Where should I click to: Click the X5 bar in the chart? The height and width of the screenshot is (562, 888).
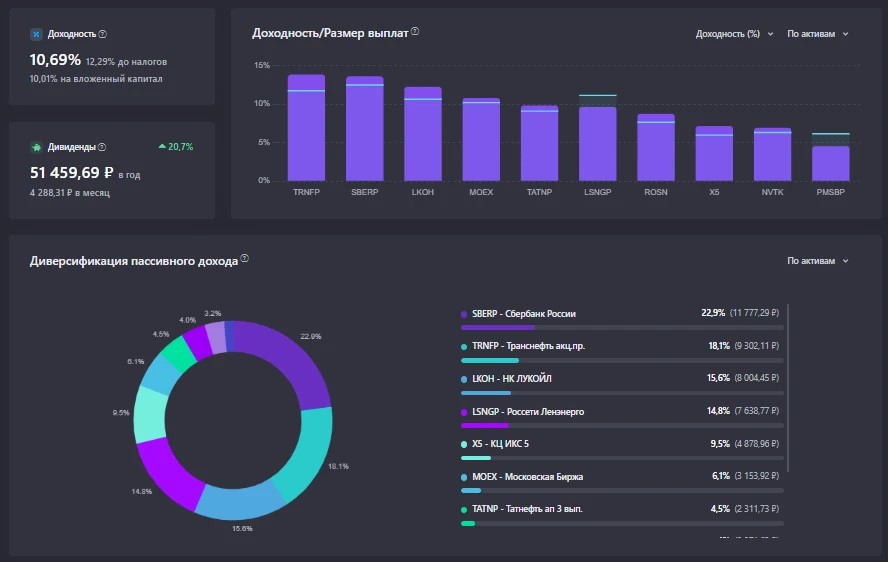click(x=714, y=154)
